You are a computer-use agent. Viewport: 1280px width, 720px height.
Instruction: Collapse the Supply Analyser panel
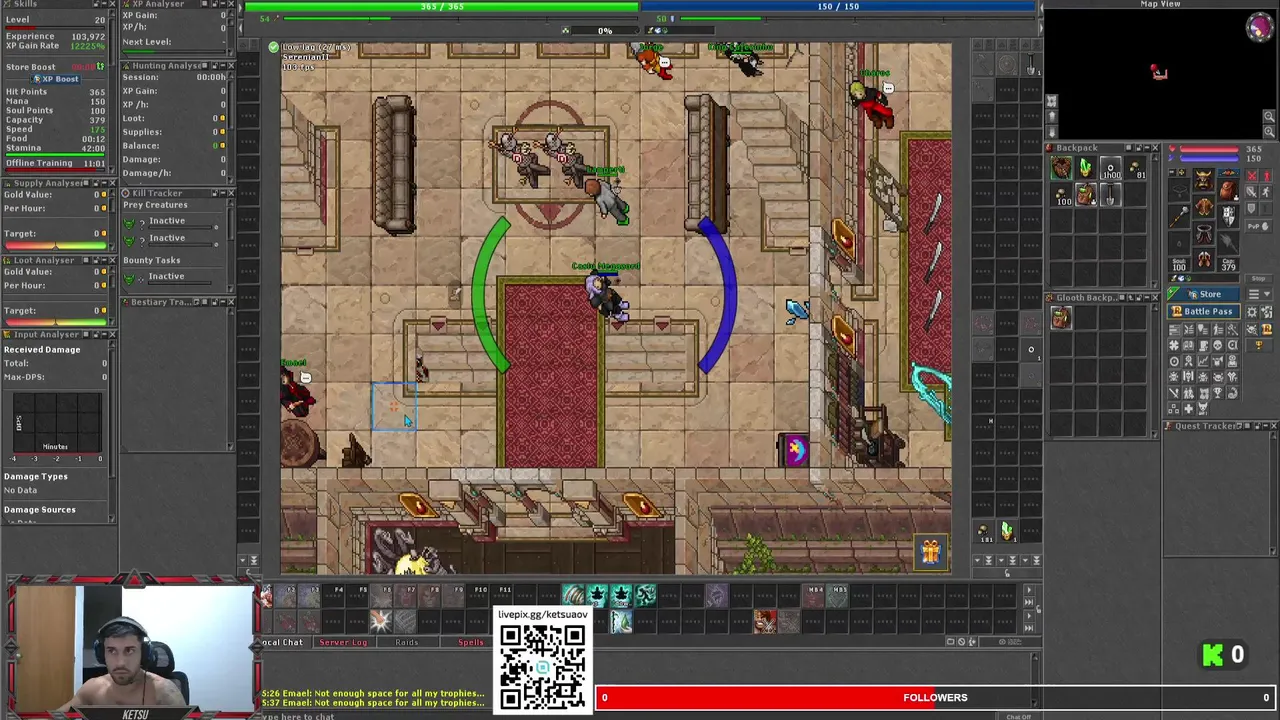[x=104, y=183]
